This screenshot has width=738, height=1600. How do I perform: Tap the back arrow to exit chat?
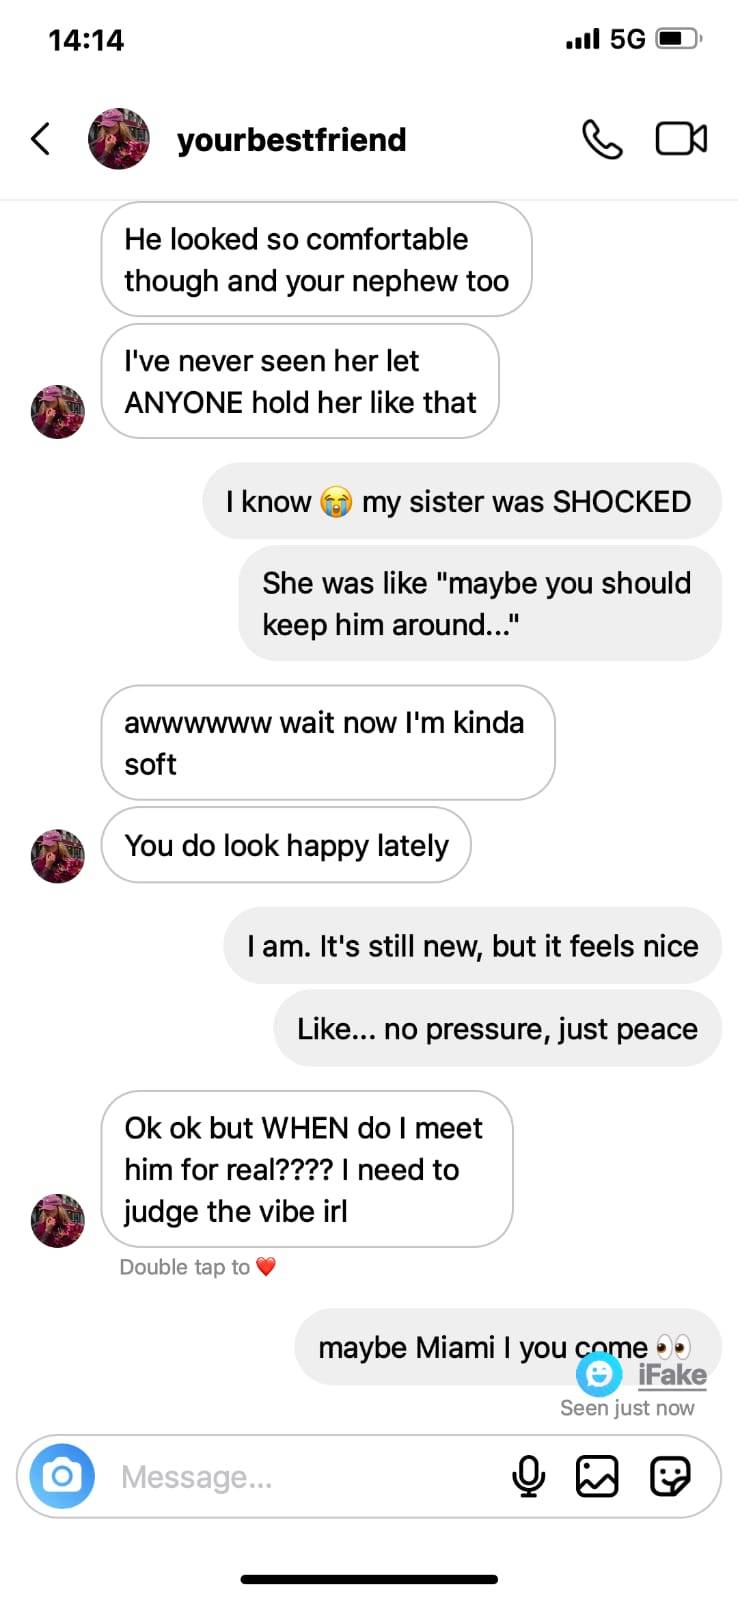pyautogui.click(x=41, y=139)
